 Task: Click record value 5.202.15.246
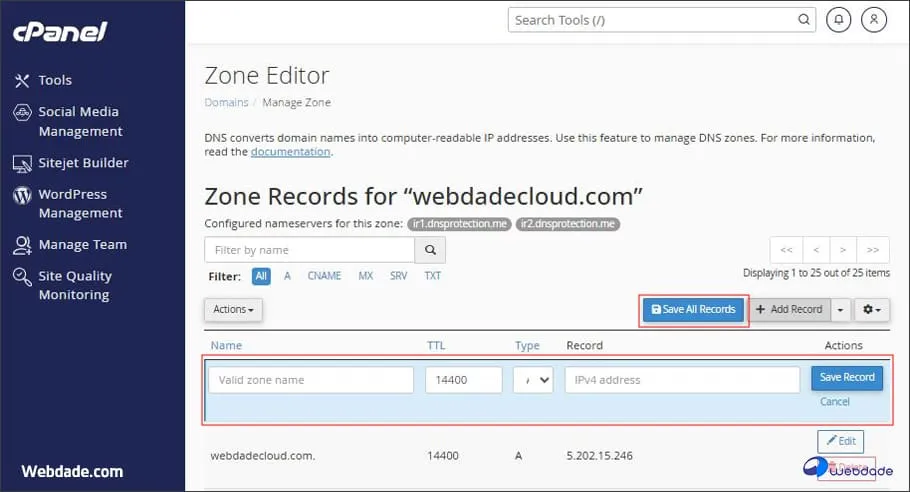[x=600, y=456]
